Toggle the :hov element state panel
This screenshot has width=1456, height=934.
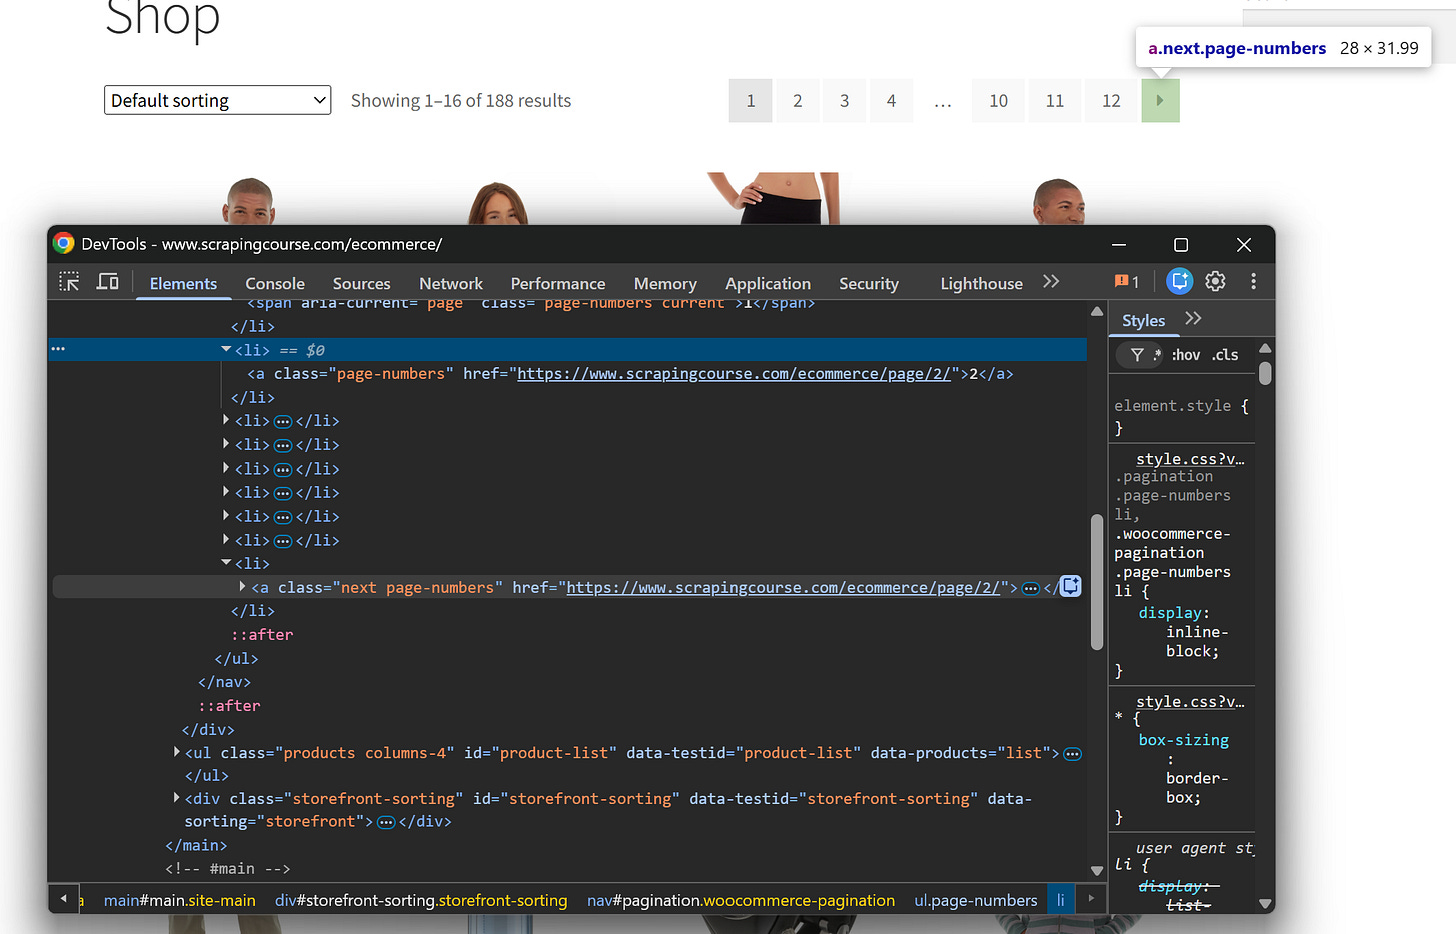pos(1186,355)
